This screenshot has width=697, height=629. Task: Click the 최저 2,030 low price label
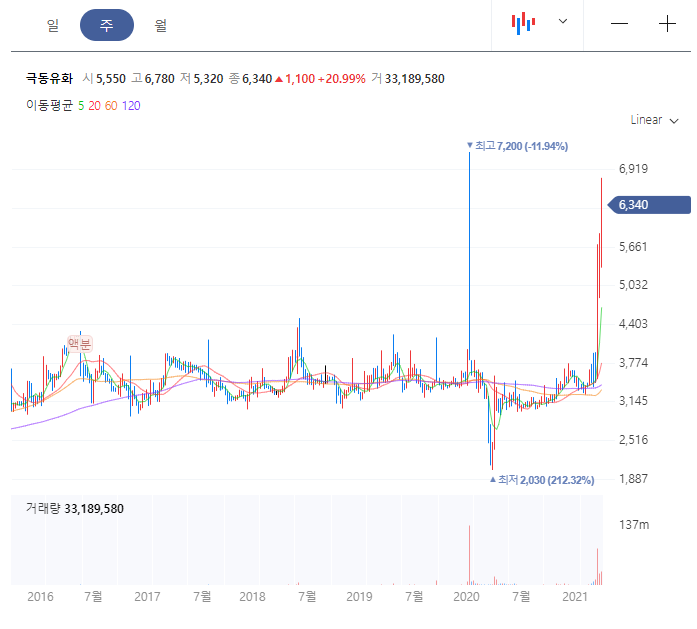coord(542,480)
